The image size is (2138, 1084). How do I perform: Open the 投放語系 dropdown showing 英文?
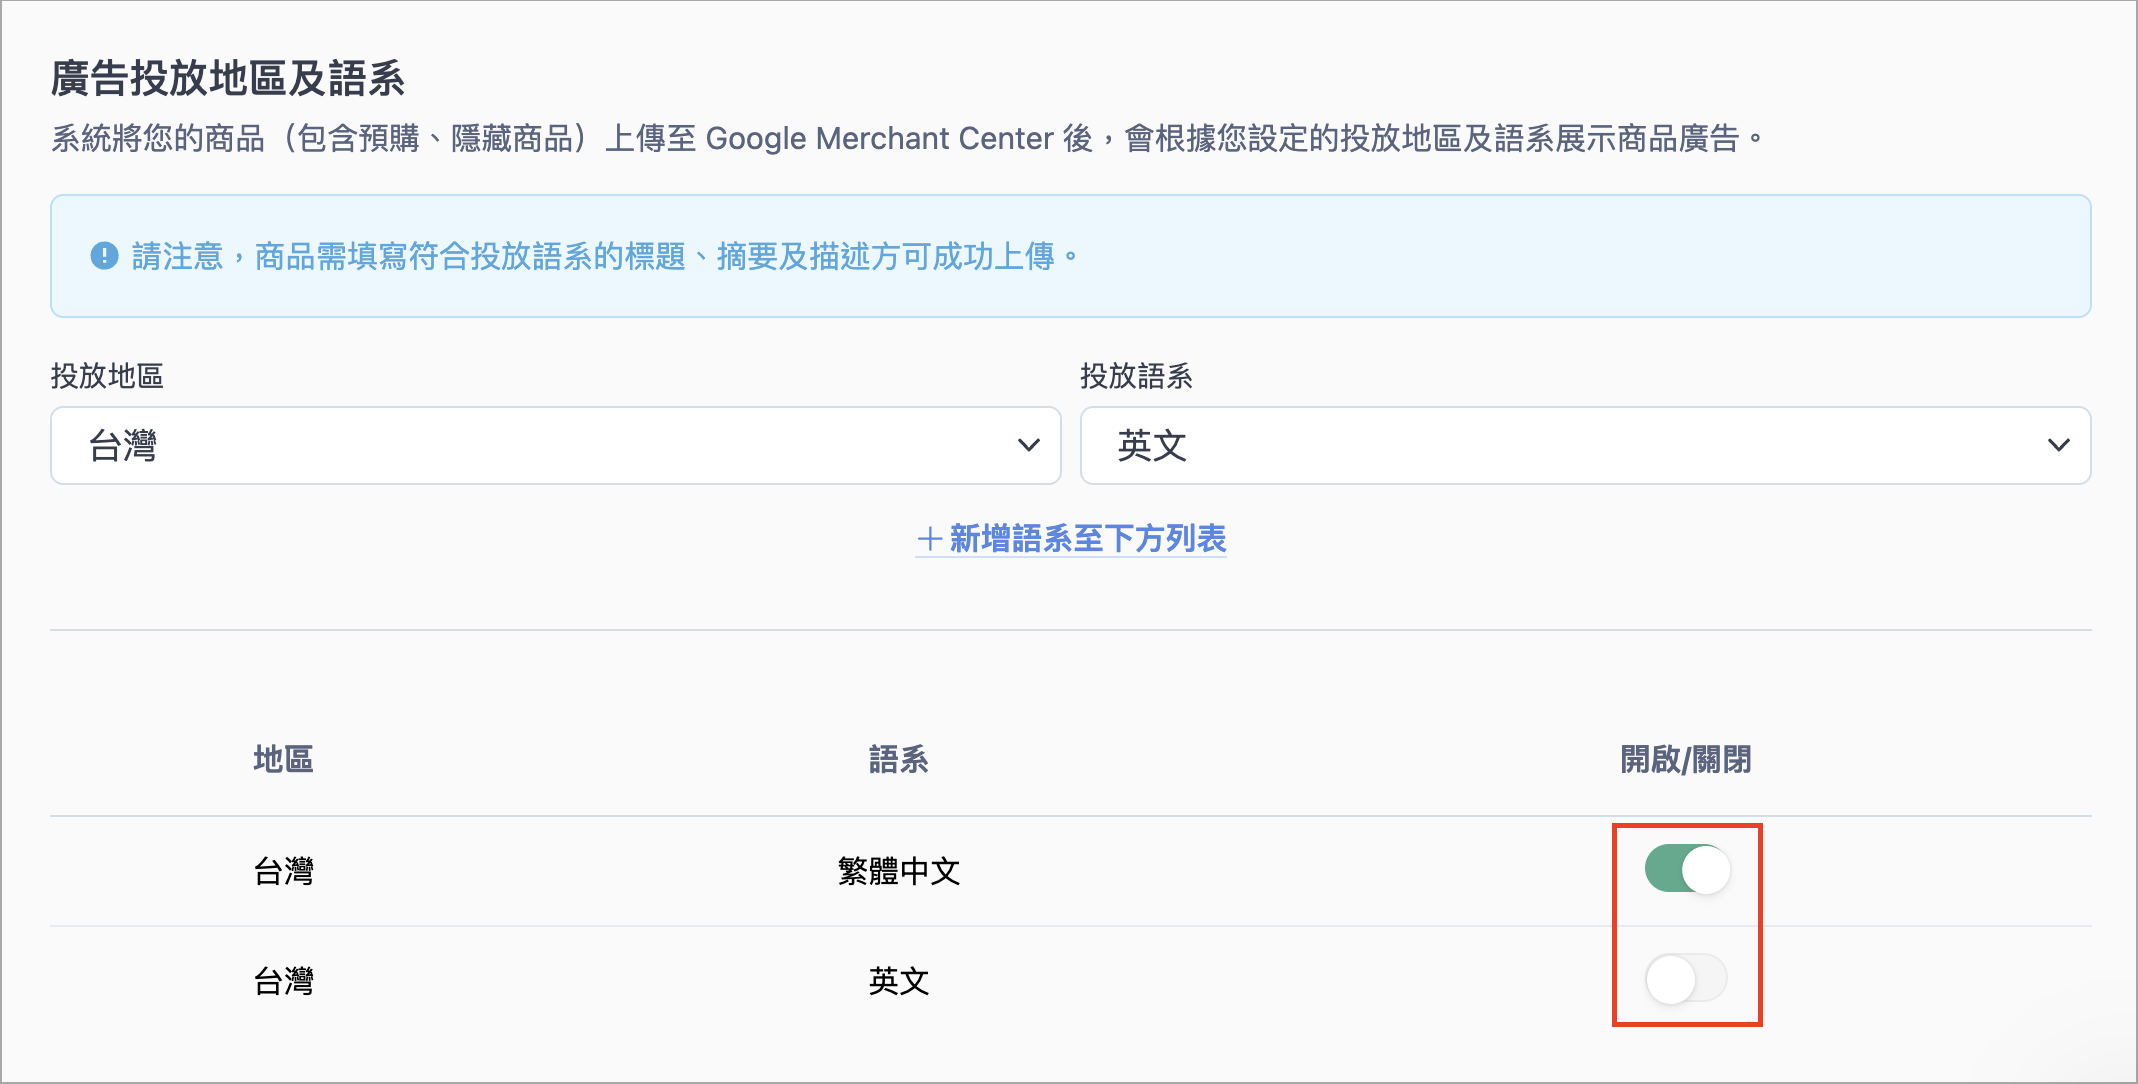click(x=1585, y=445)
